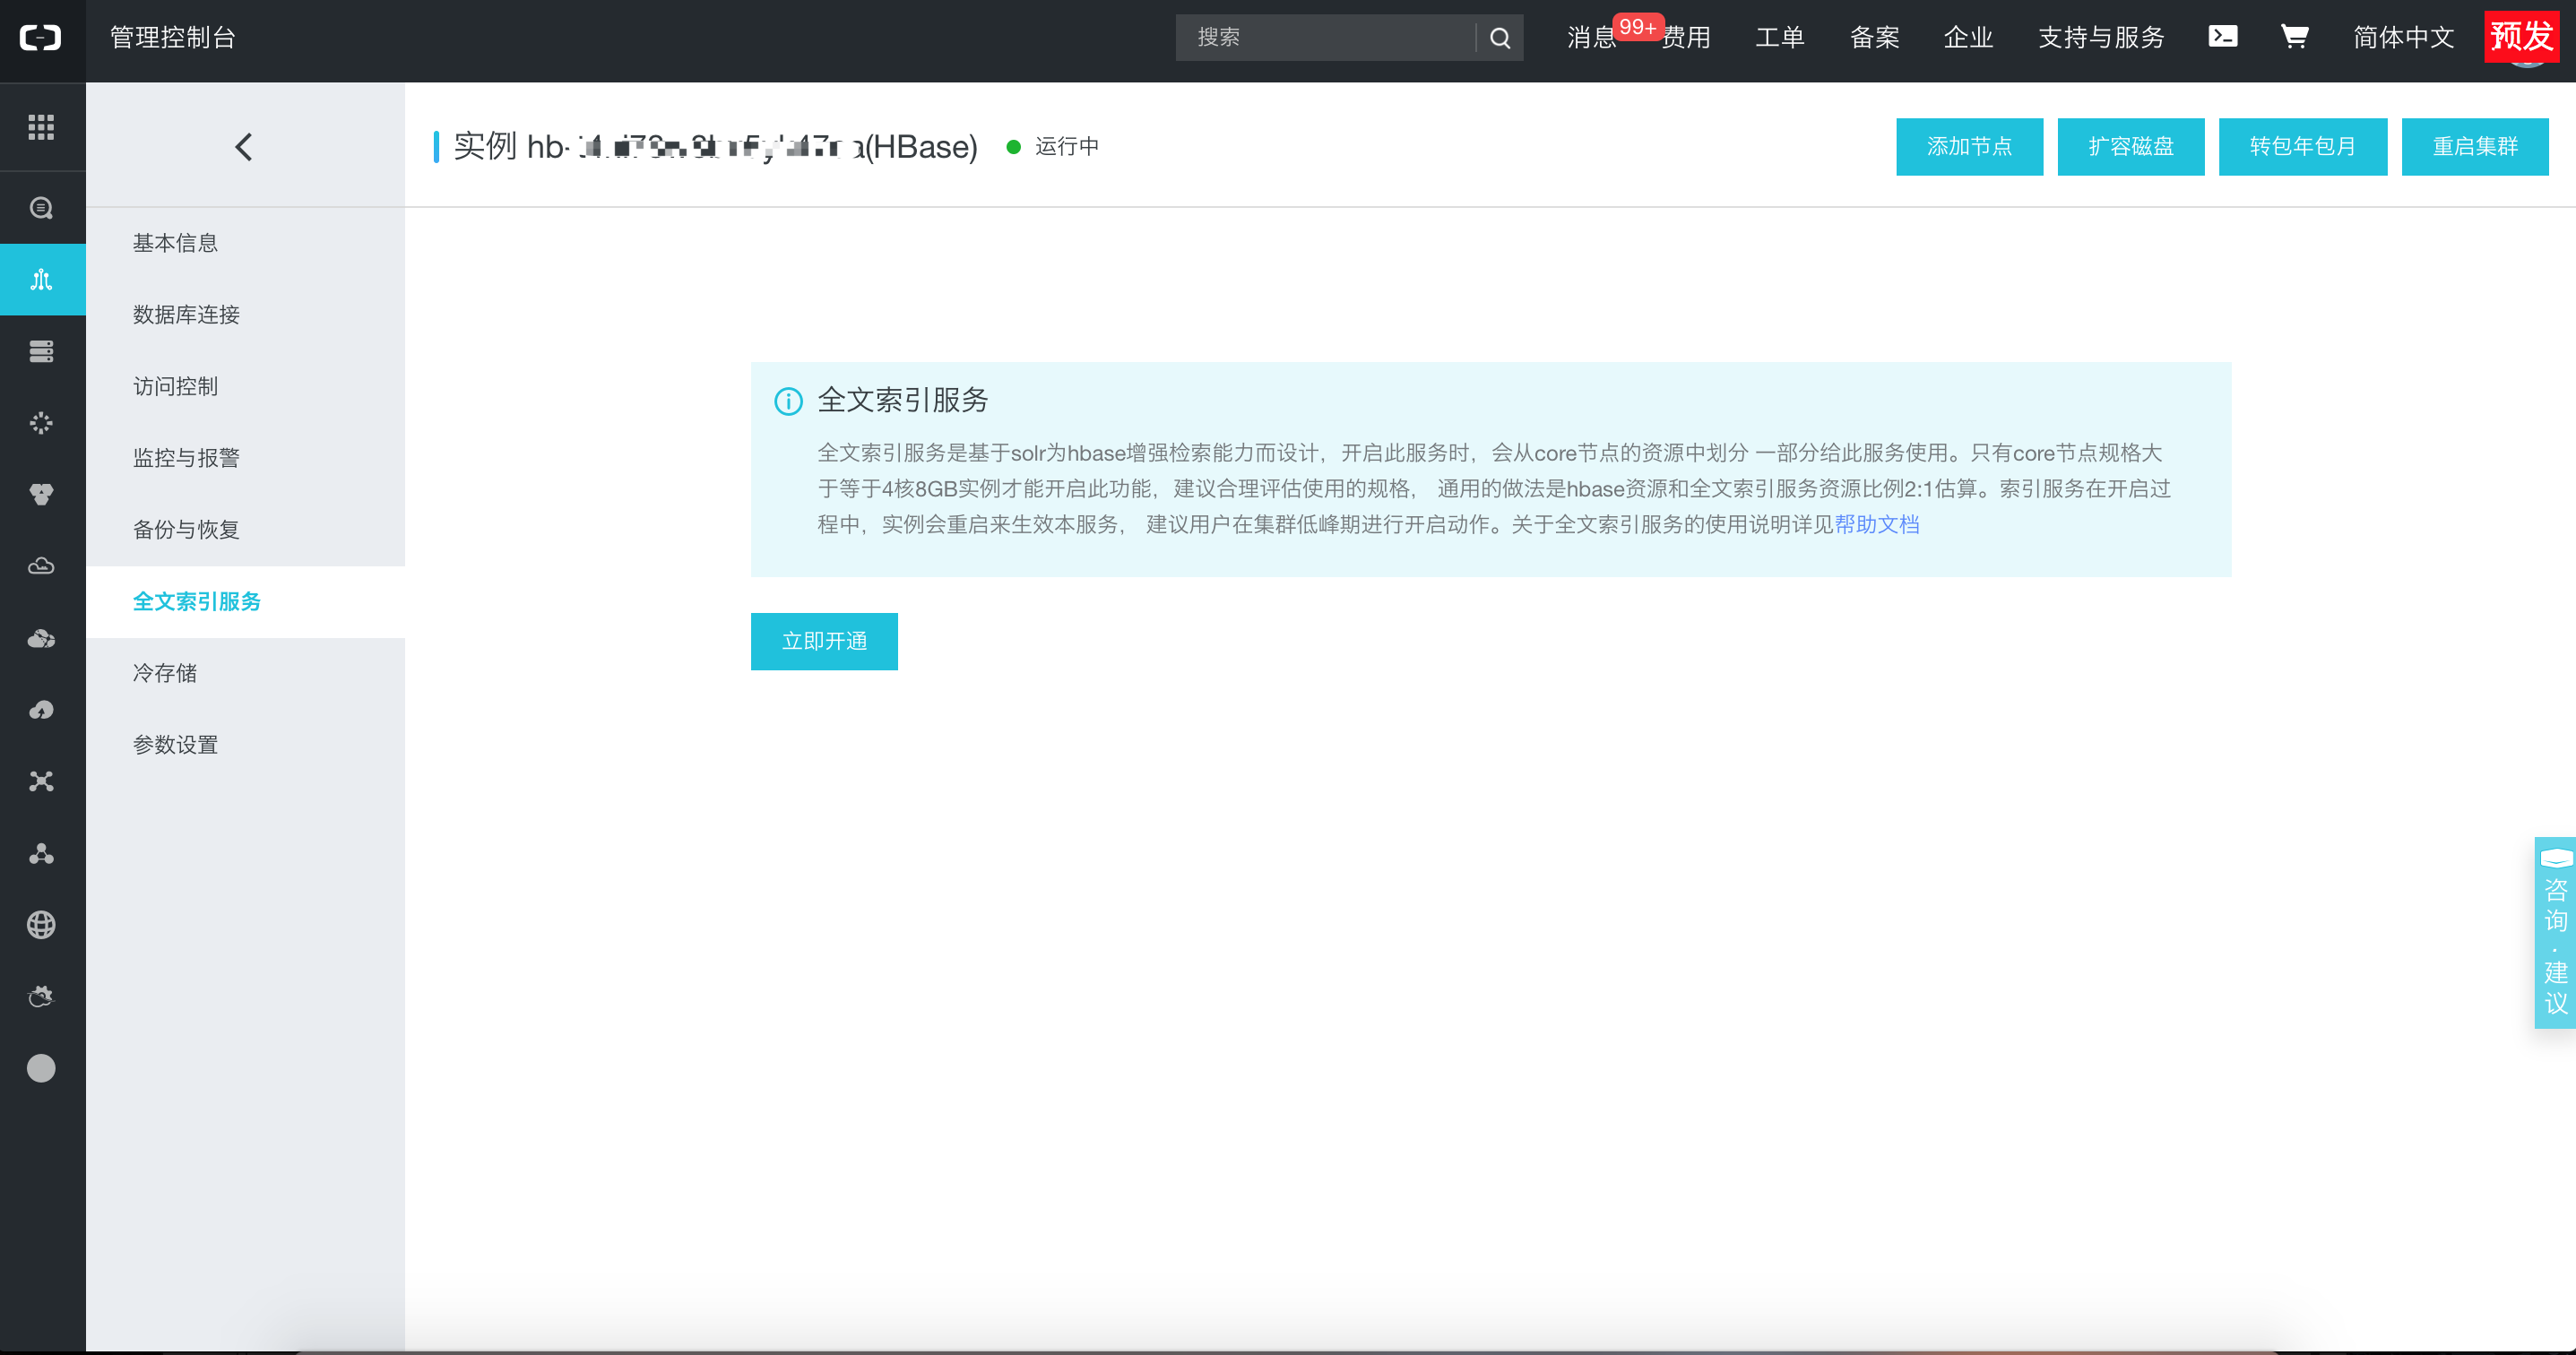Open the 工单 menu in the top bar
This screenshot has height=1355, width=2576.
point(1780,37)
